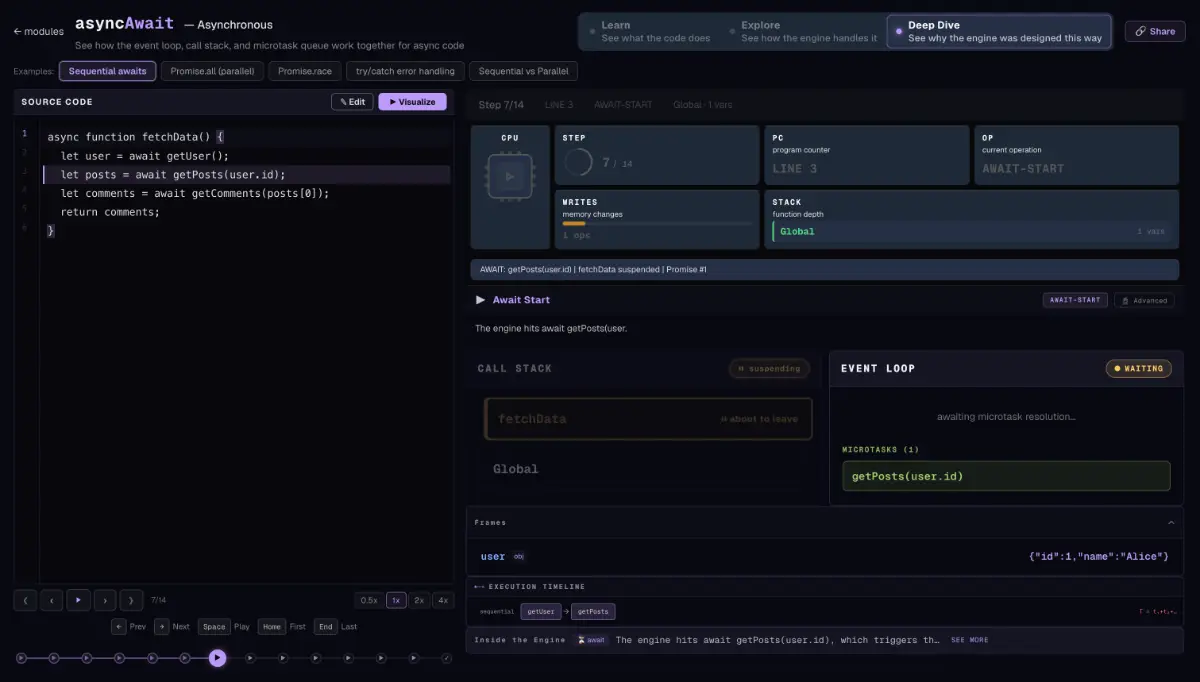Image resolution: width=1200 pixels, height=682 pixels.
Task: Switch to Learn mode
Action: pos(655,31)
